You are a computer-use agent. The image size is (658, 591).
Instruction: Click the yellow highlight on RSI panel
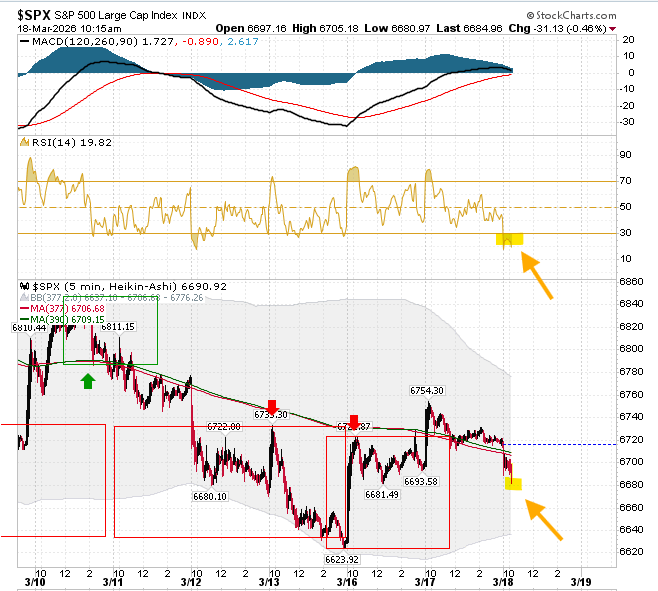[x=509, y=239]
